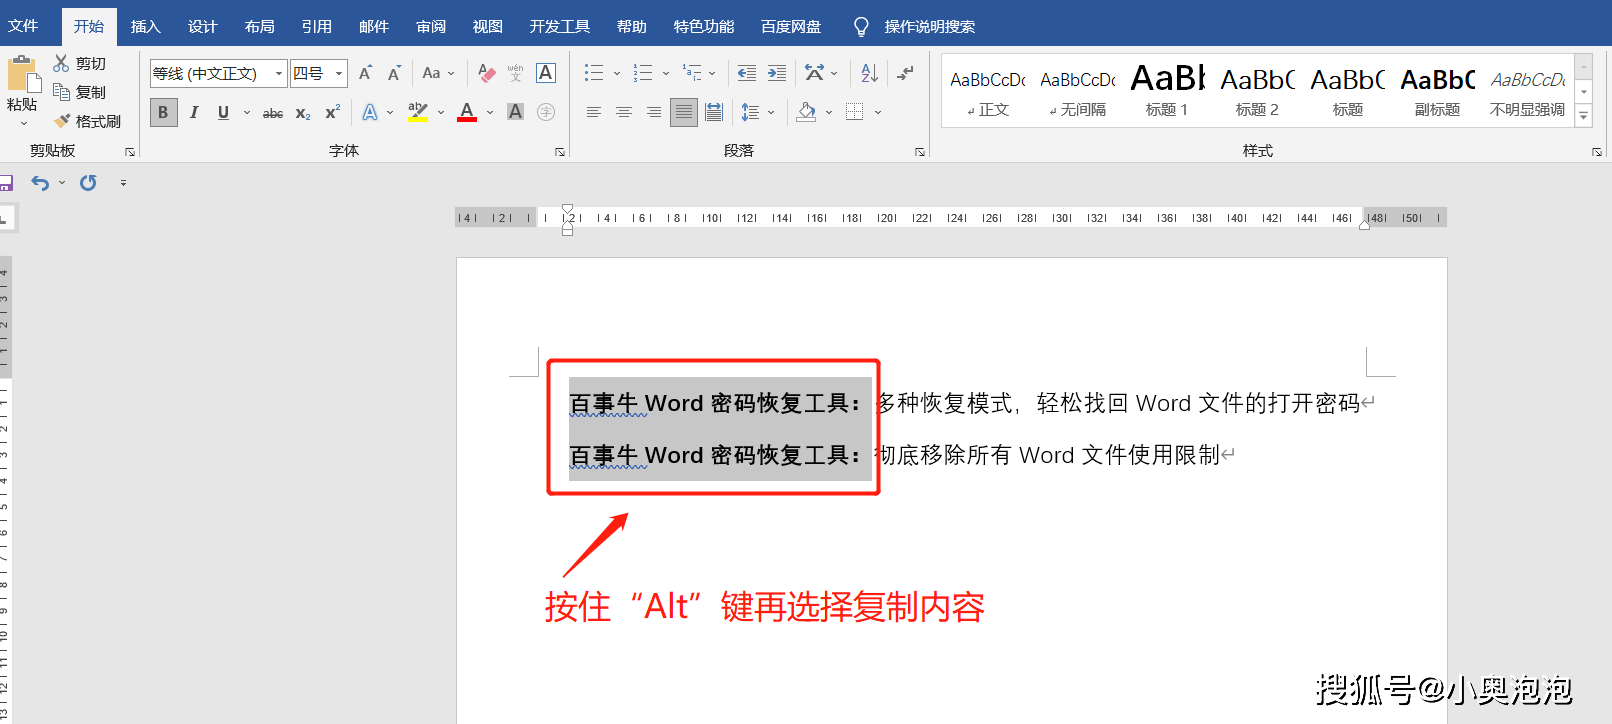Align text right
Viewport: 1612px width, 724px height.
point(654,112)
